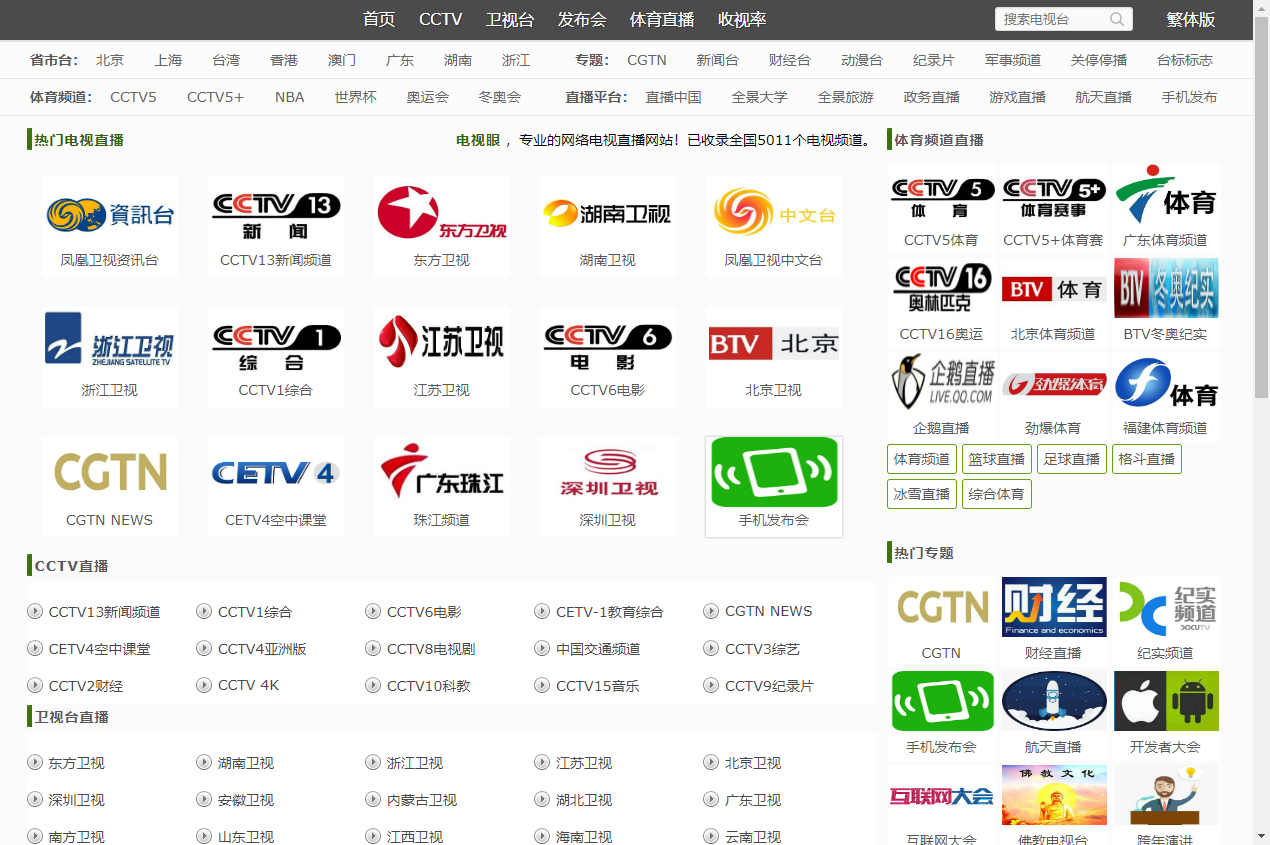The height and width of the screenshot is (845, 1270).
Task: Open CCTV8电视剧 in the CCTV直播 list
Action: [x=431, y=649]
